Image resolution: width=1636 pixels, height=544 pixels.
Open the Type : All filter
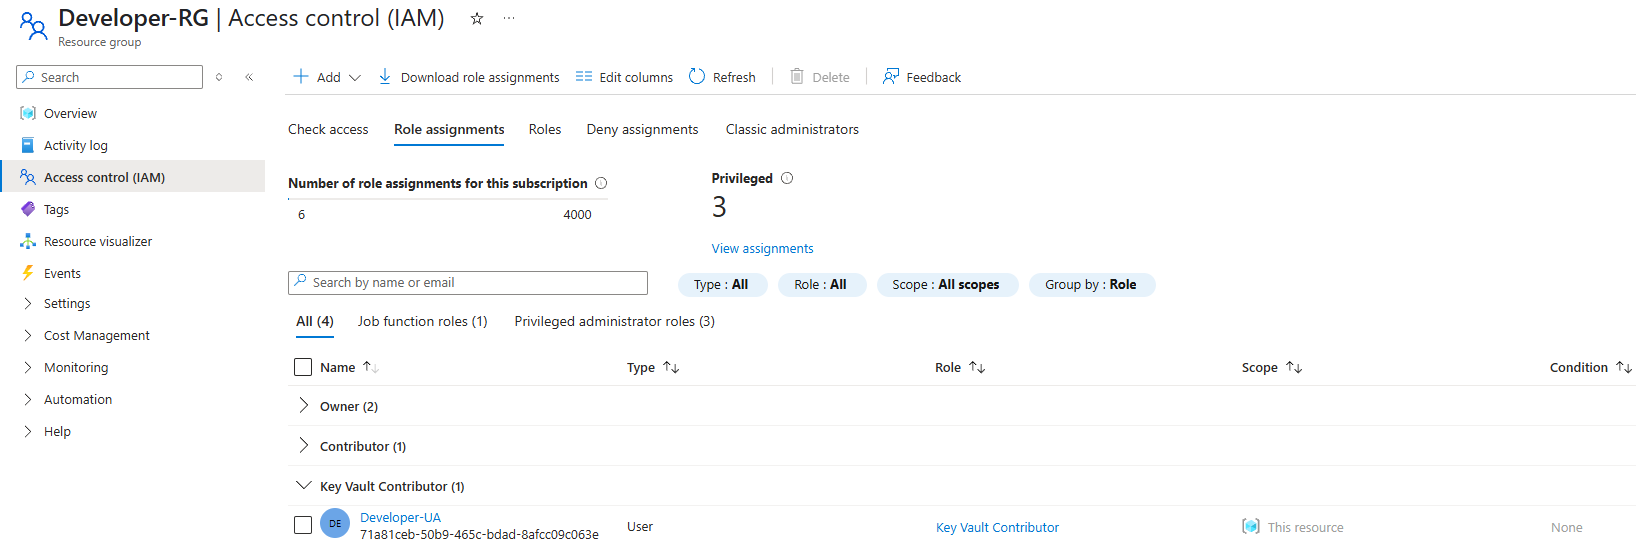click(x=722, y=284)
